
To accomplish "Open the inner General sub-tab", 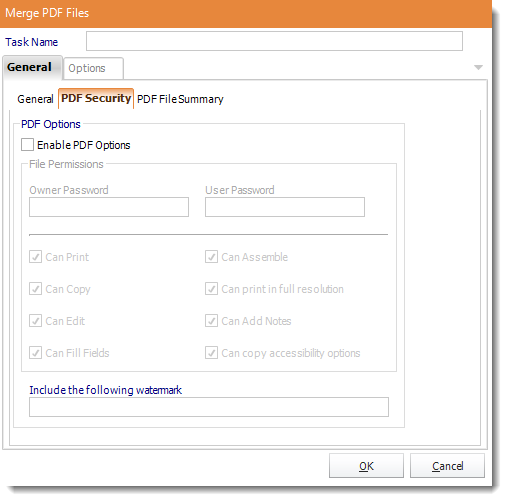I will coord(35,99).
